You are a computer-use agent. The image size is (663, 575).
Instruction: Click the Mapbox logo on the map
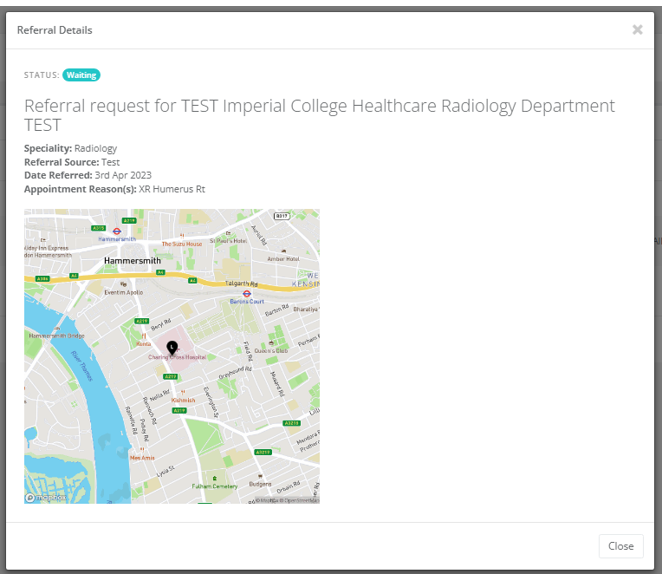click(x=45, y=498)
